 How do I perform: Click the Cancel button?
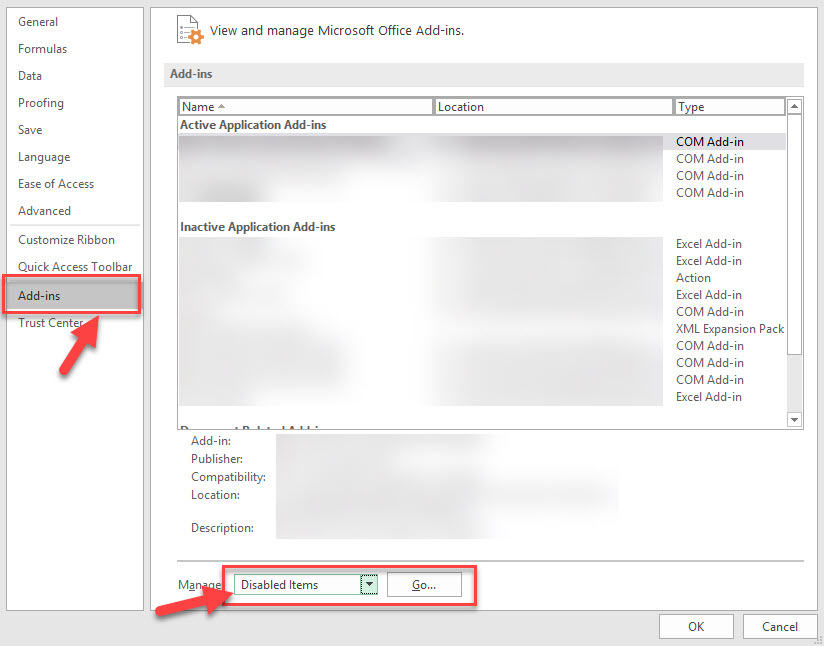(780, 627)
